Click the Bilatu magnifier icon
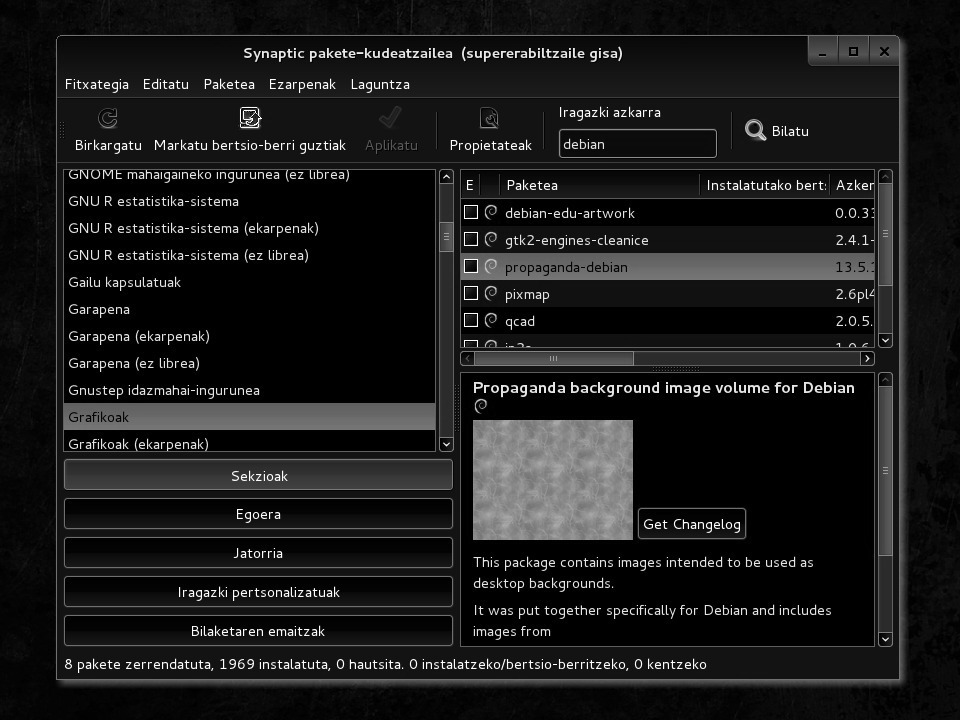Image resolution: width=960 pixels, height=720 pixels. 755,130
